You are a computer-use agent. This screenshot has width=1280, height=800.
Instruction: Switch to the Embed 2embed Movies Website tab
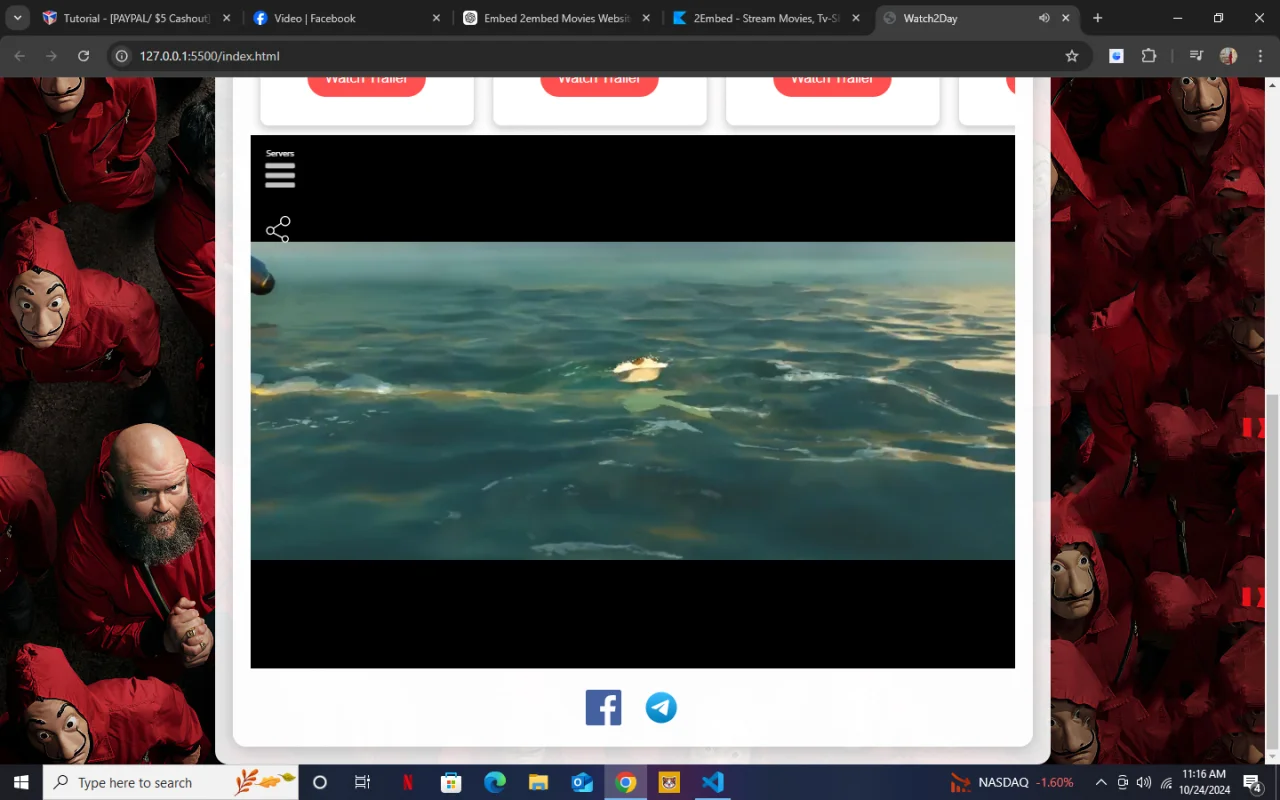click(557, 18)
